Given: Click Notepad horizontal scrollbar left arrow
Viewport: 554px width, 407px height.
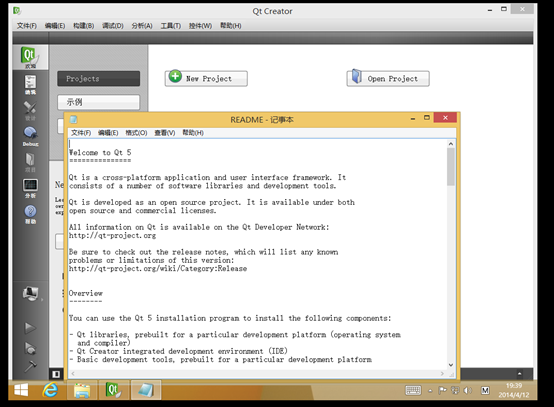Looking at the screenshot, I should [73, 373].
